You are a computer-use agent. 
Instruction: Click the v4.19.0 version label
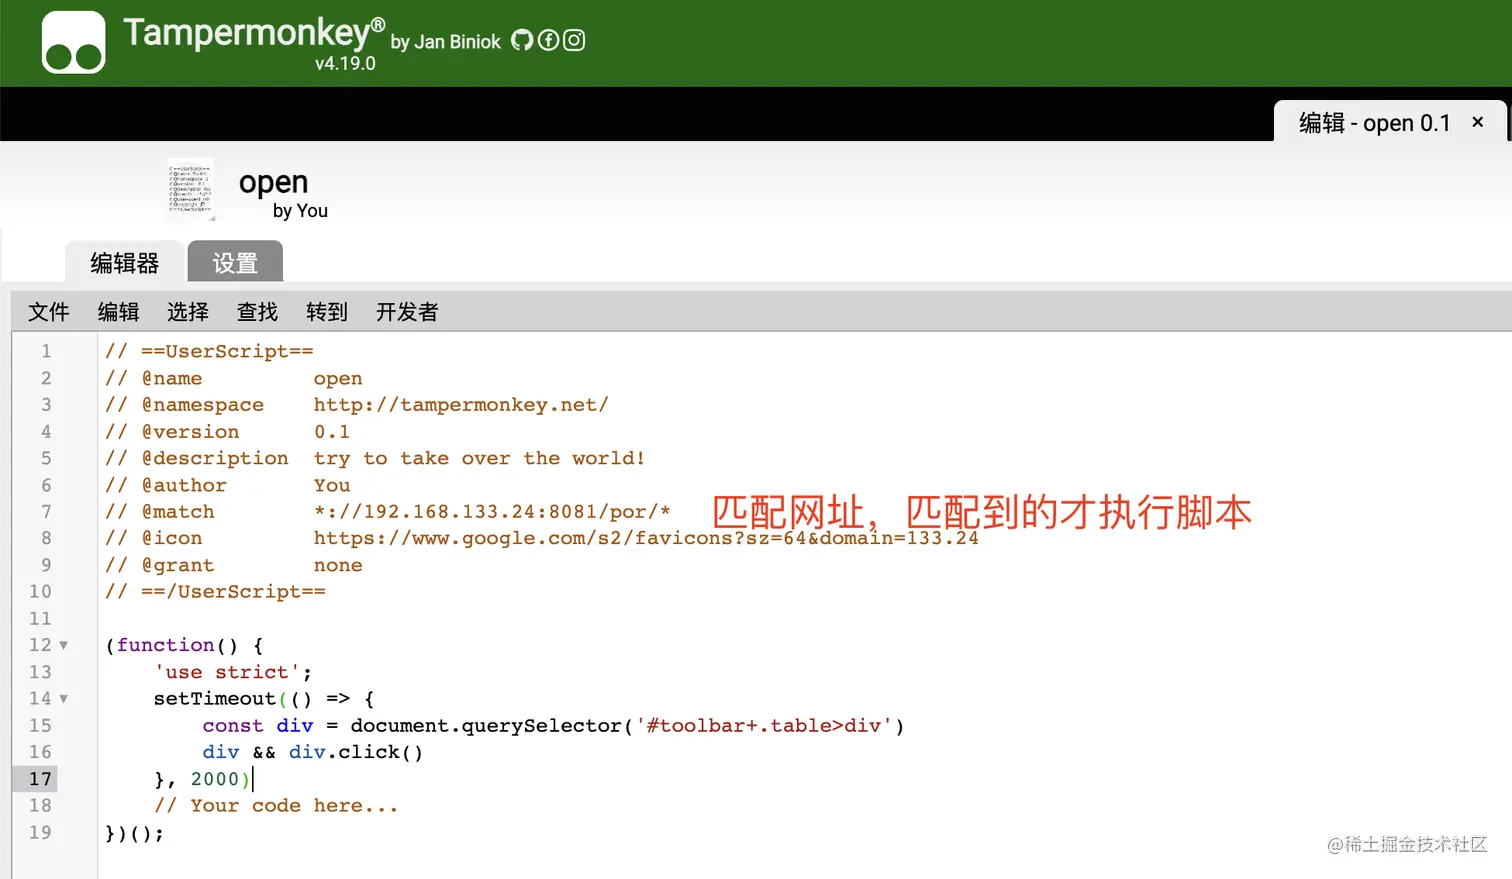click(x=345, y=63)
